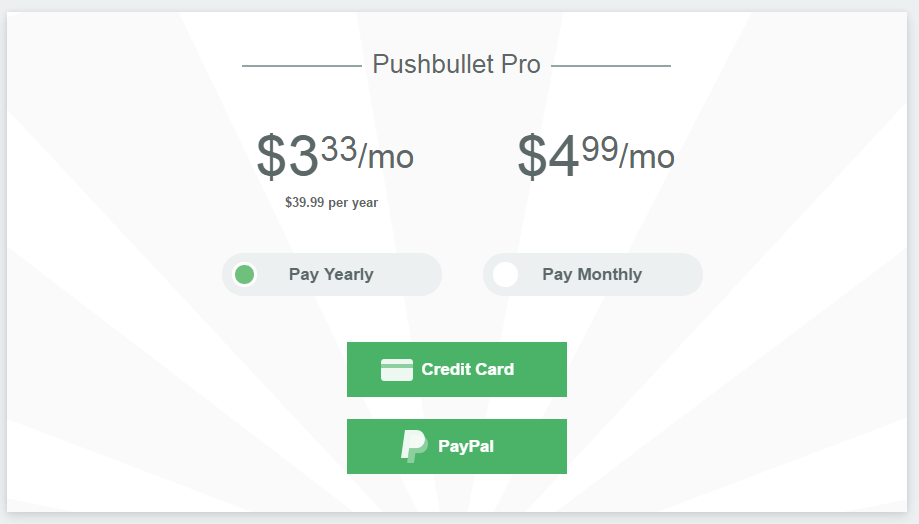This screenshot has width=919, height=524.
Task: Choose the Pay Monthly label text
Action: pos(592,274)
